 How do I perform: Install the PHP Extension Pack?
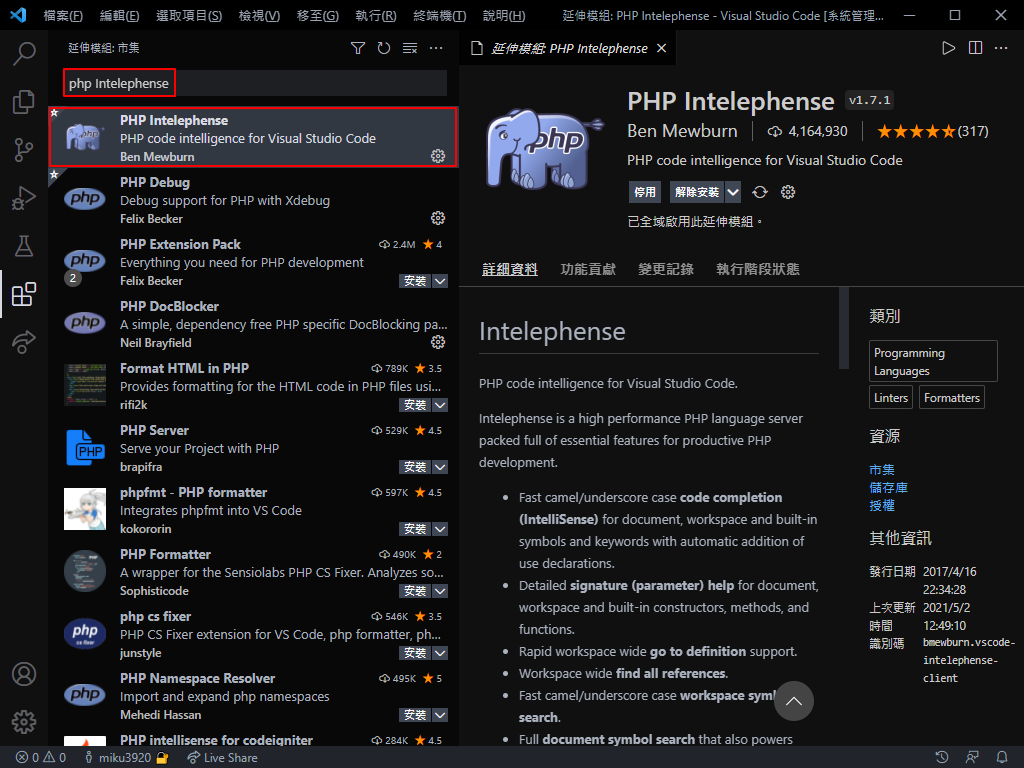coord(415,281)
